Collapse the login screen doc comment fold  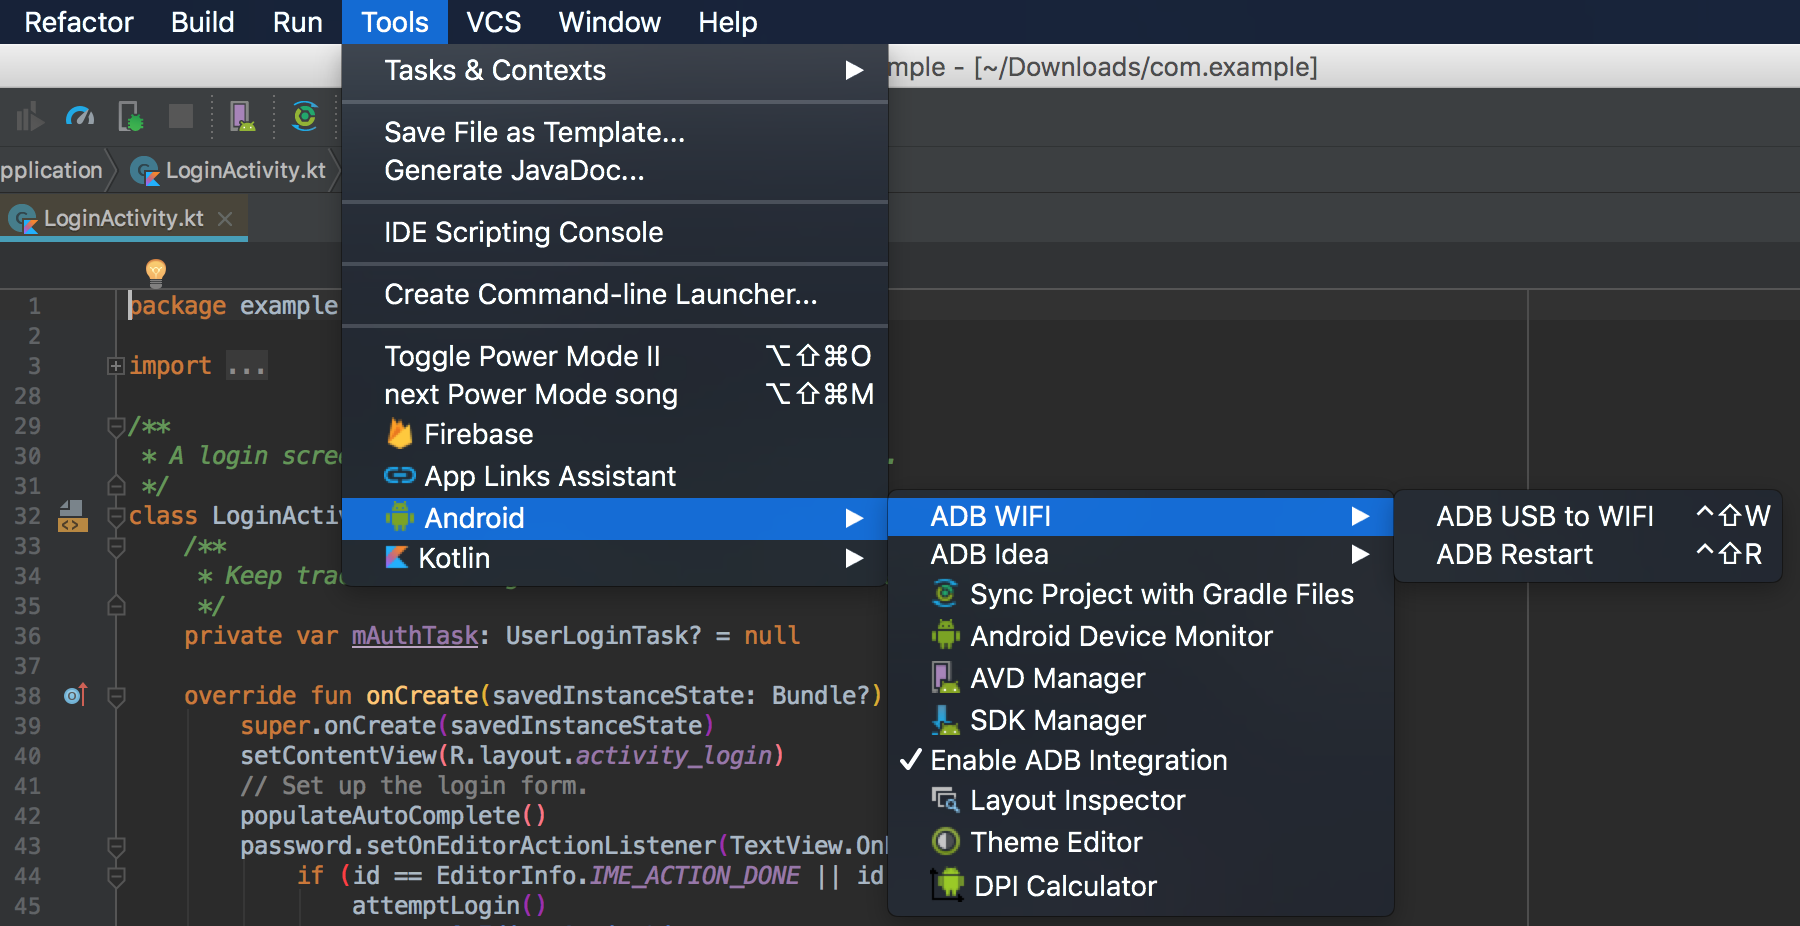(x=116, y=427)
